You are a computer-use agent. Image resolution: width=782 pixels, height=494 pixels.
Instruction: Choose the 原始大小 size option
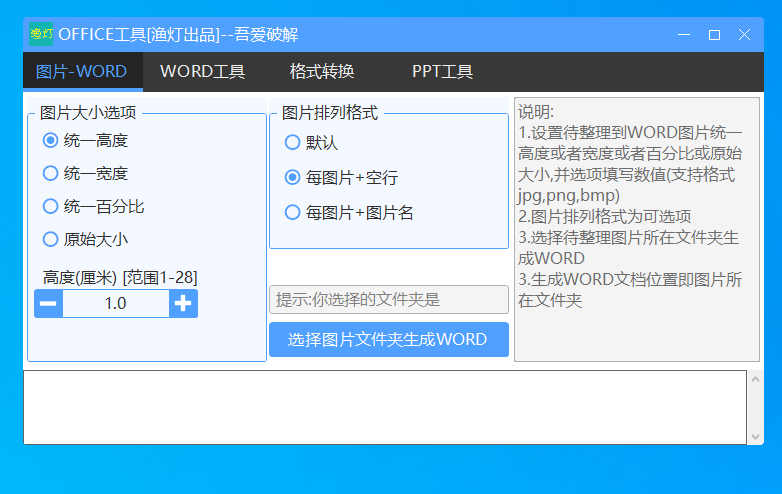pos(85,239)
